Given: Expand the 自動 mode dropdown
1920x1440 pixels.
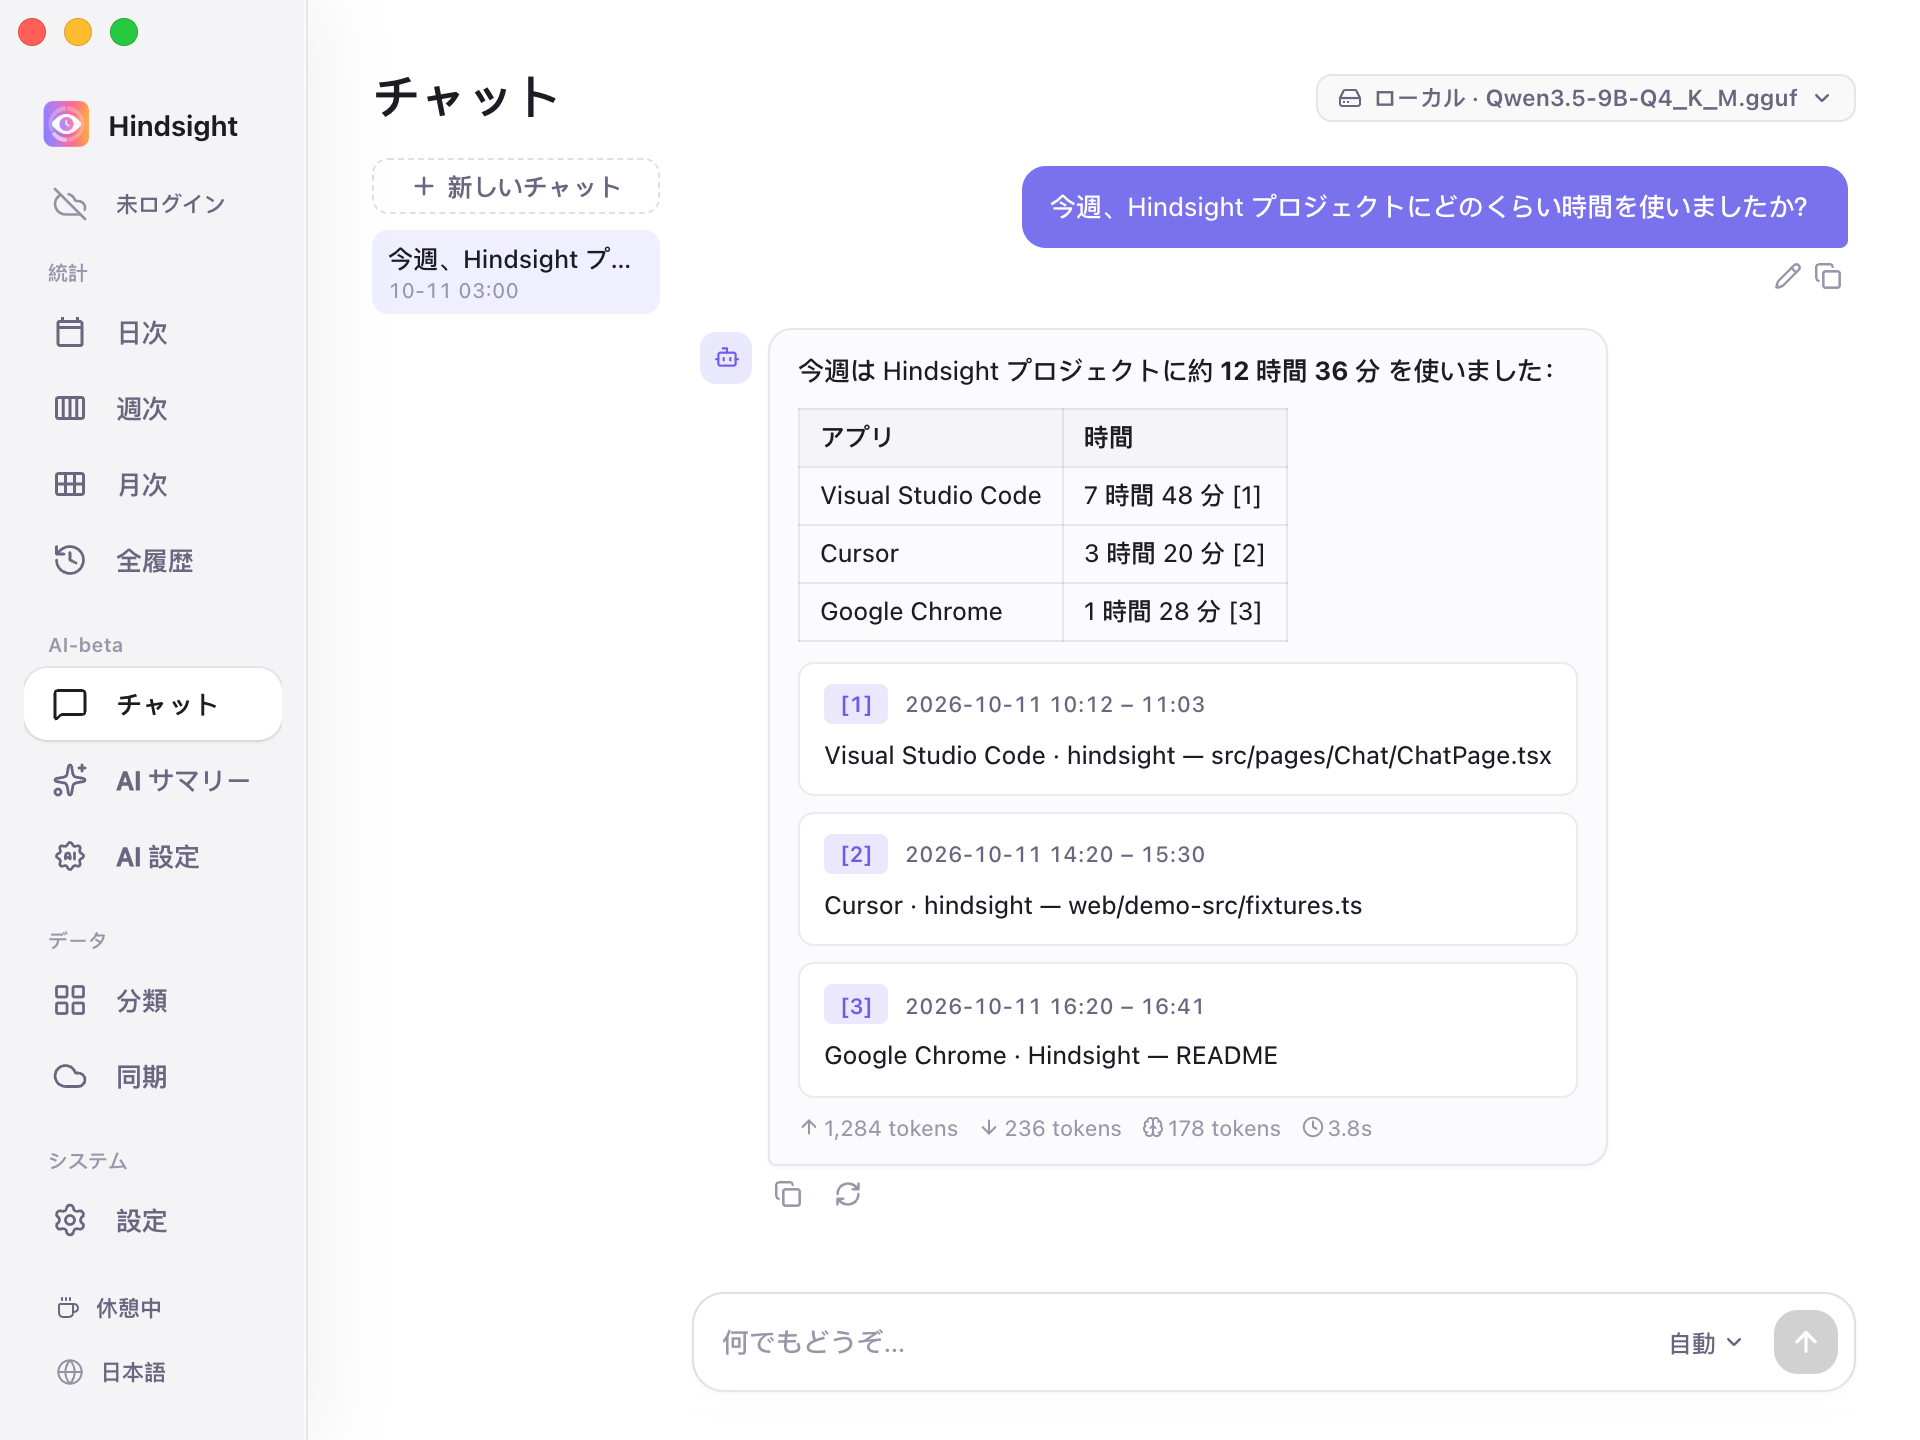Looking at the screenshot, I should (x=1706, y=1343).
